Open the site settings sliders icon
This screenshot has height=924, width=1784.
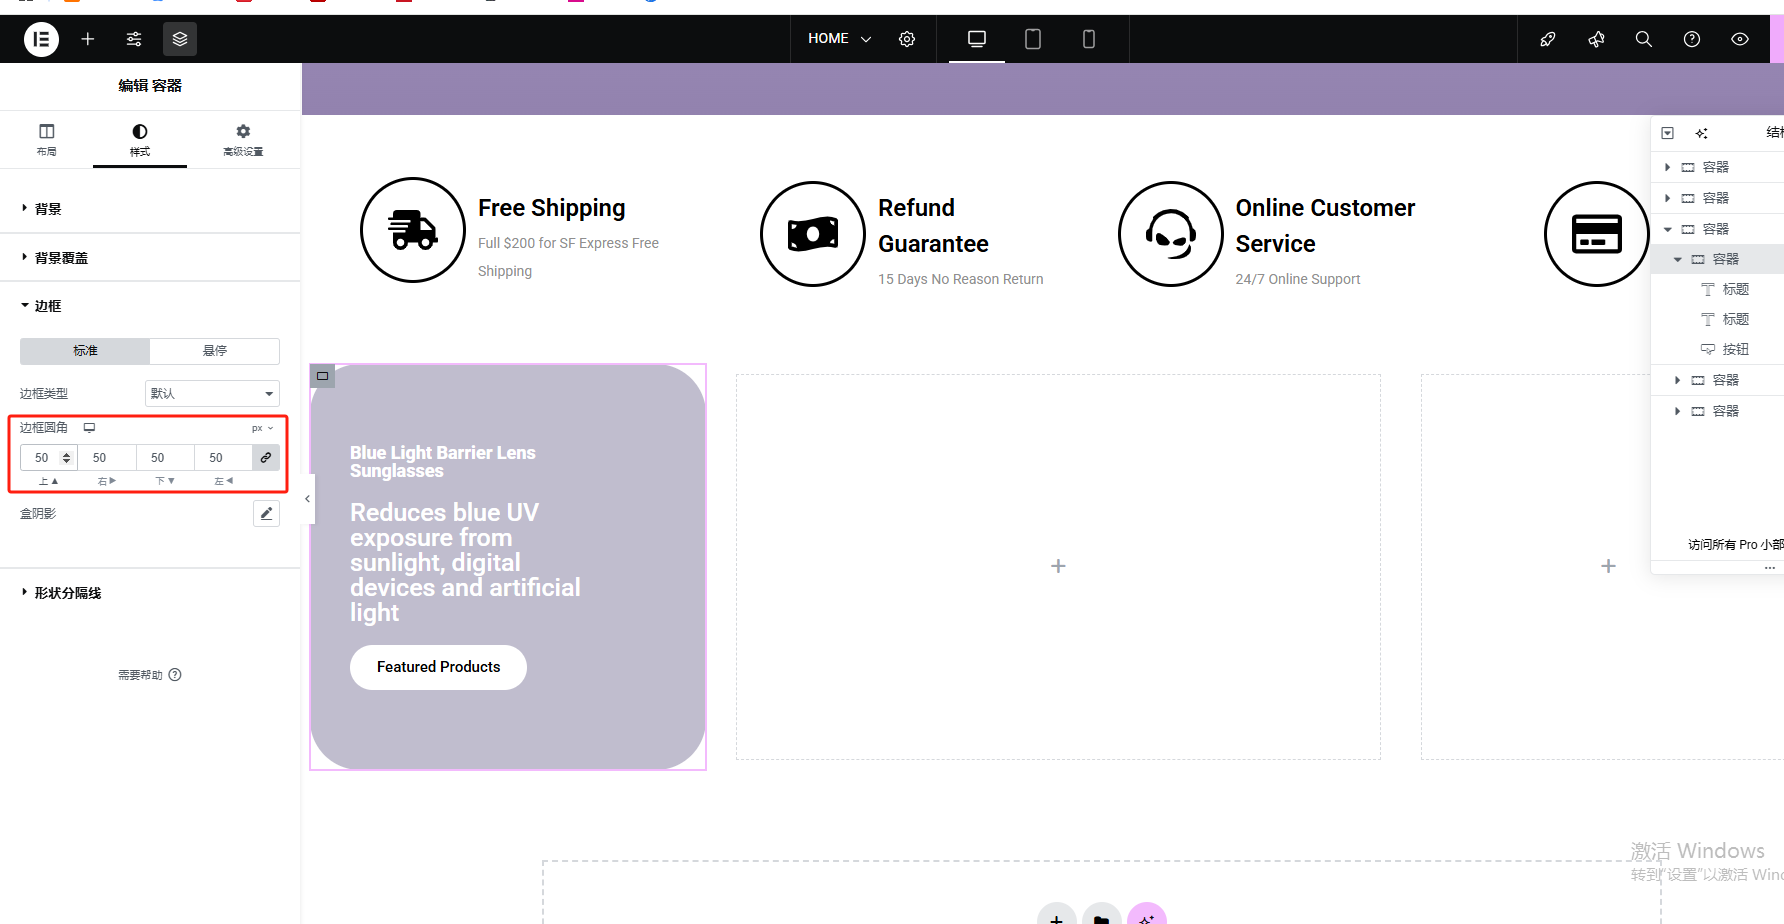pos(134,39)
